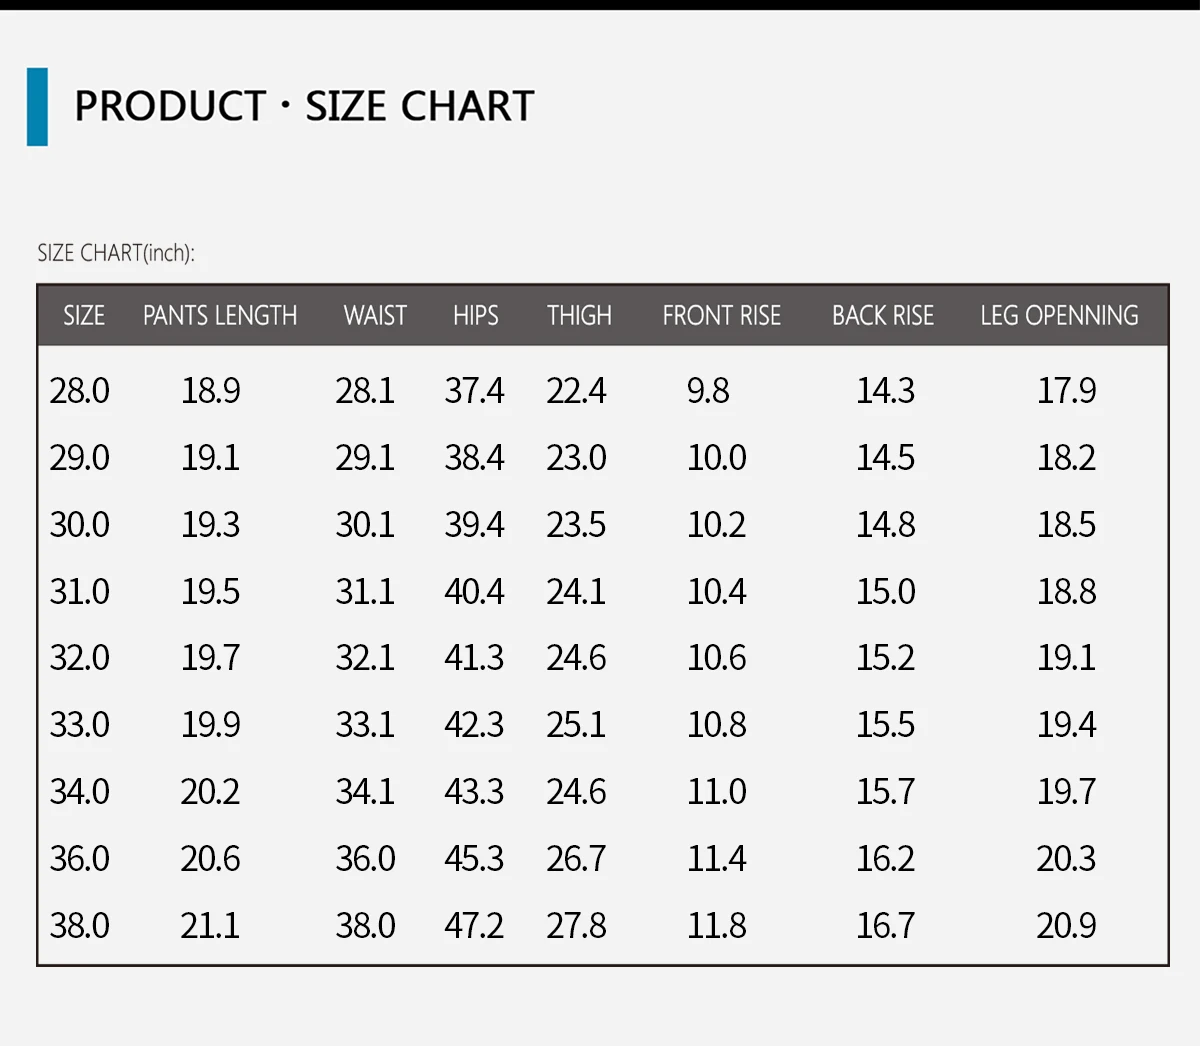
Task: Select hips value 47.2
Action: [x=474, y=926]
